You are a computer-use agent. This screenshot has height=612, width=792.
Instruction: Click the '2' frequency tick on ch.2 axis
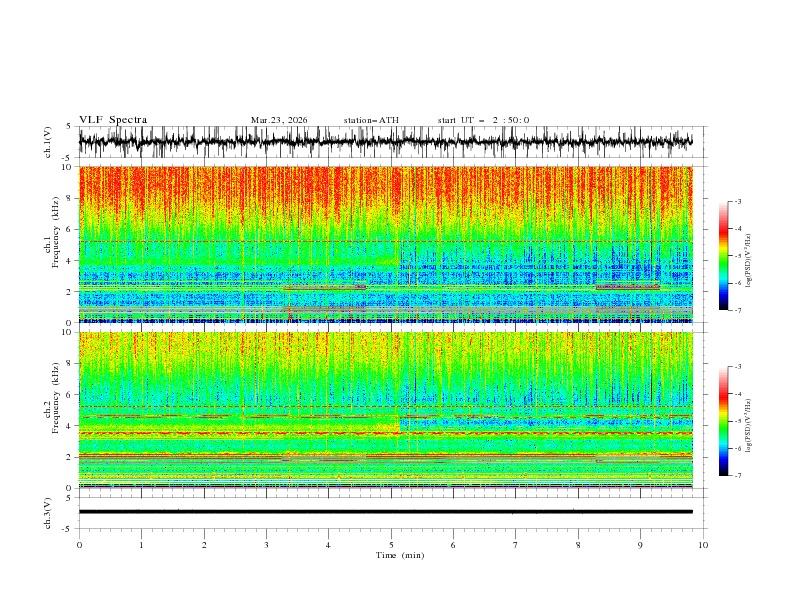coord(71,457)
